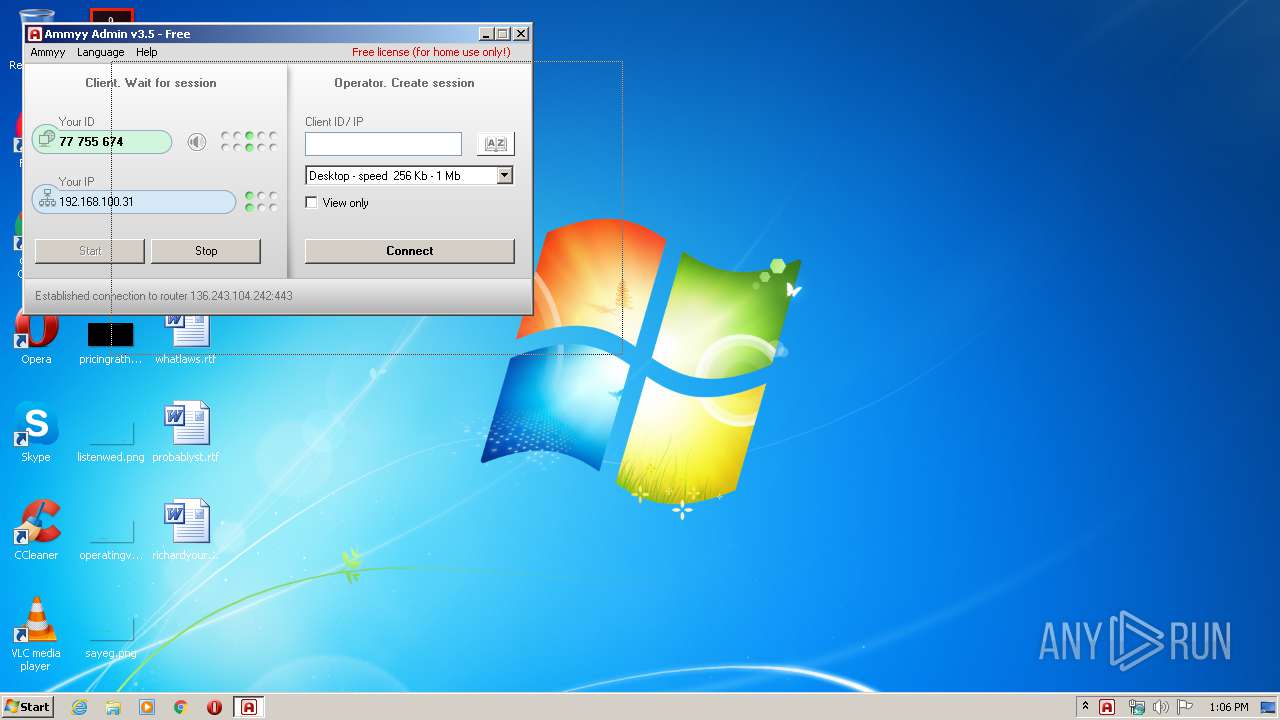Image resolution: width=1280 pixels, height=720 pixels.
Task: Click the Stop button
Action: click(206, 251)
